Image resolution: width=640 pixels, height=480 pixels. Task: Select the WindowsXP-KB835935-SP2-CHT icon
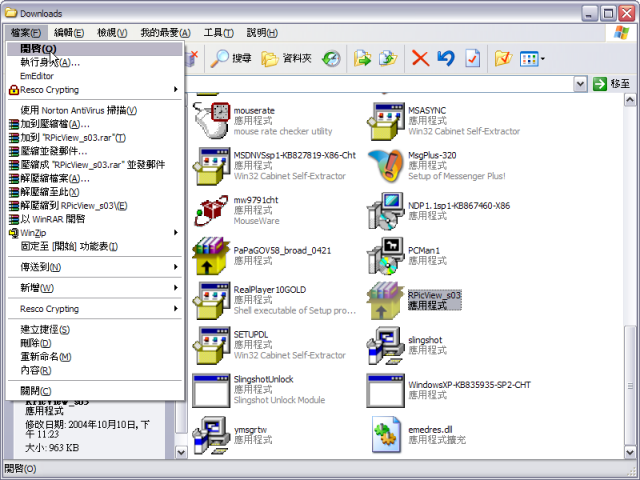(x=386, y=390)
